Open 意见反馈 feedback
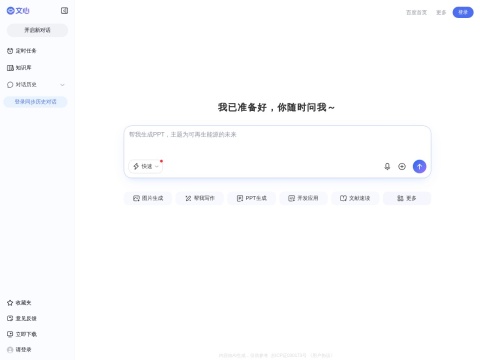The width and height of the screenshot is (480, 360). pyautogui.click(x=22, y=318)
